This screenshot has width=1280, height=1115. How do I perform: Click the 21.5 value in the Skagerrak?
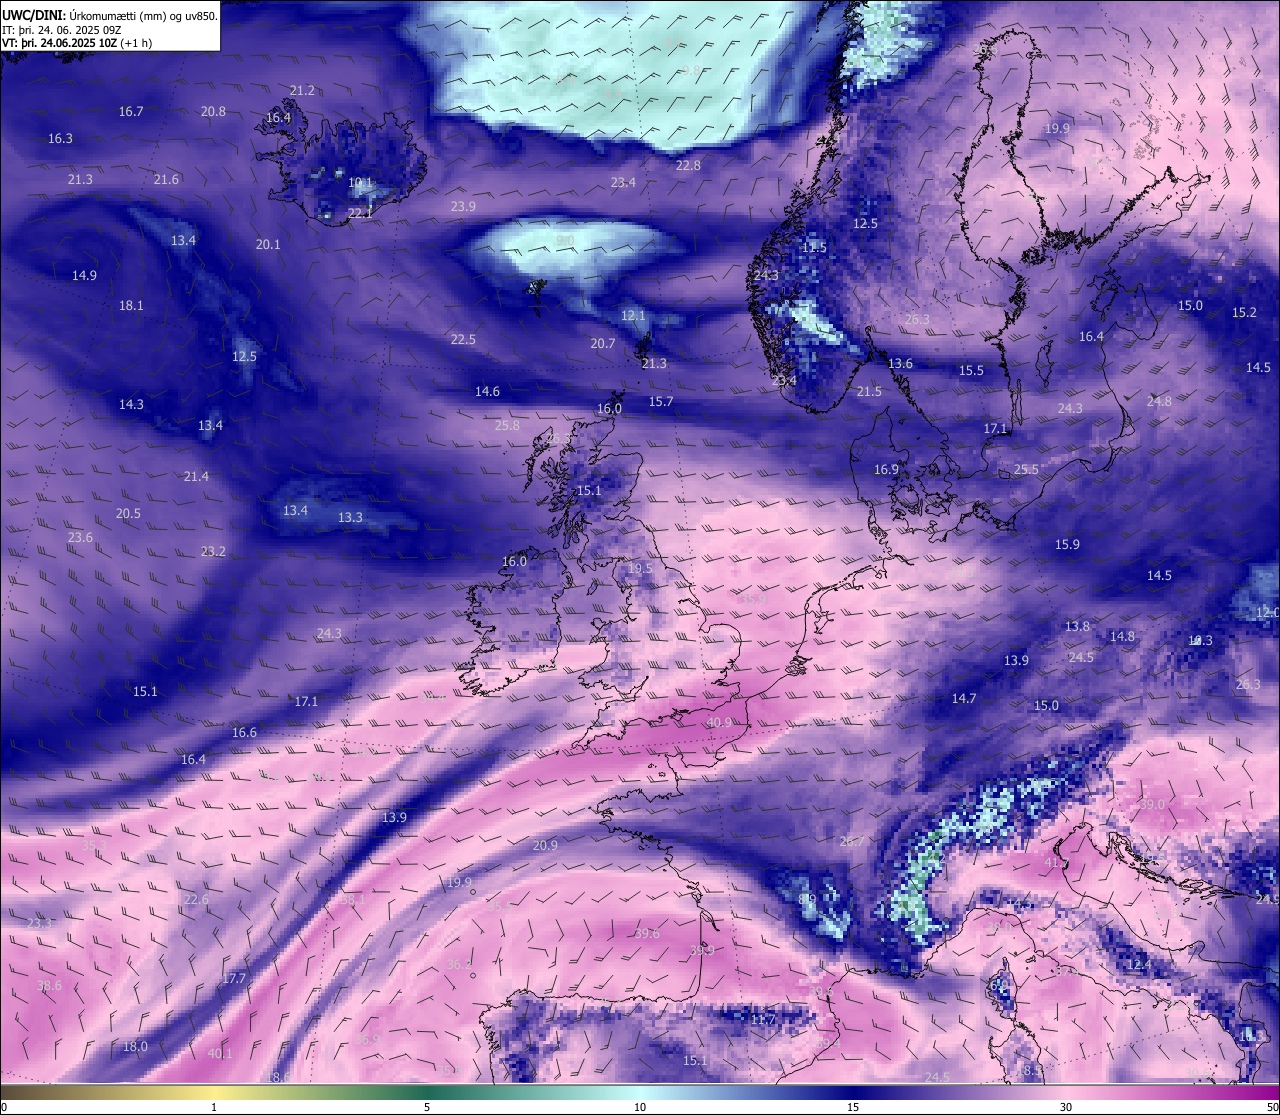pyautogui.click(x=869, y=391)
